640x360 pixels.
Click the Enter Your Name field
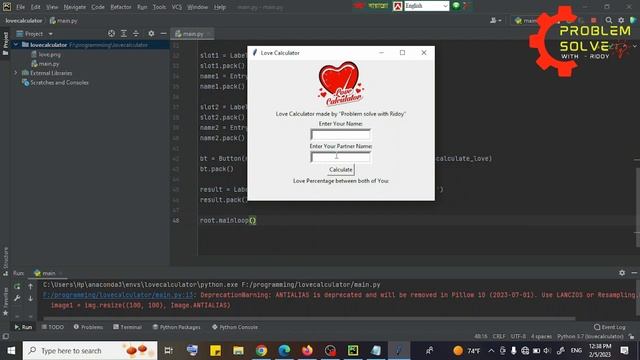click(340, 135)
